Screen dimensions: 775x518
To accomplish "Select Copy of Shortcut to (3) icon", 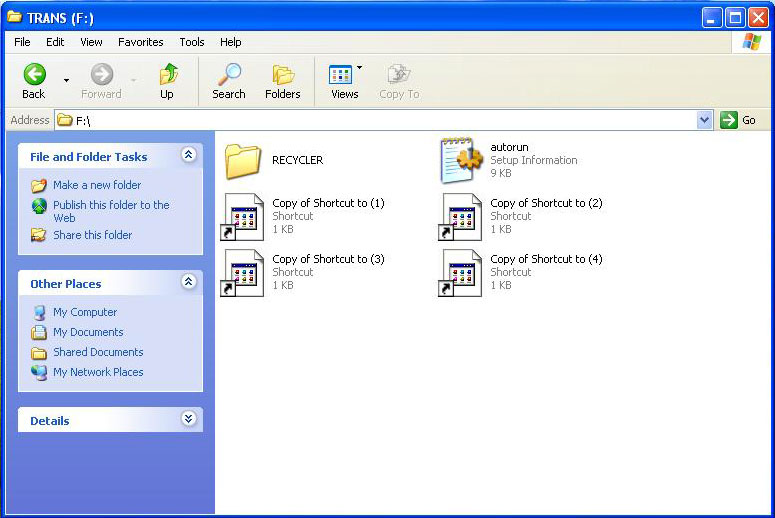I will pyautogui.click(x=242, y=273).
